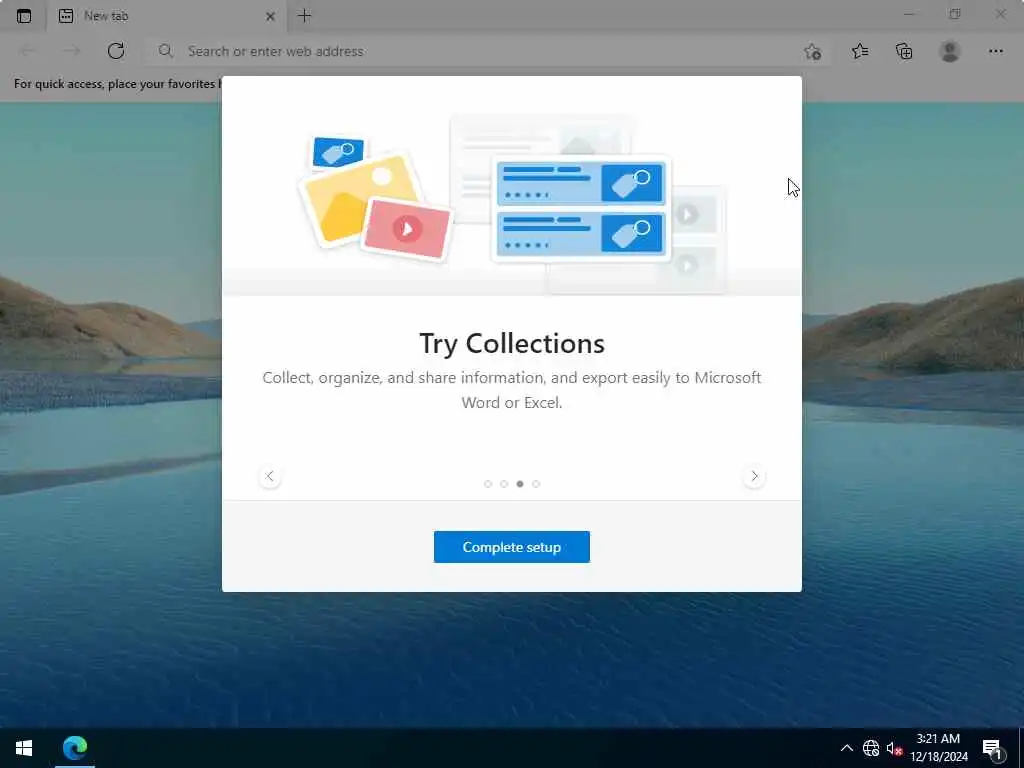This screenshot has width=1024, height=768.
Task: Open the tab actions menu icon
Action: tap(24, 16)
